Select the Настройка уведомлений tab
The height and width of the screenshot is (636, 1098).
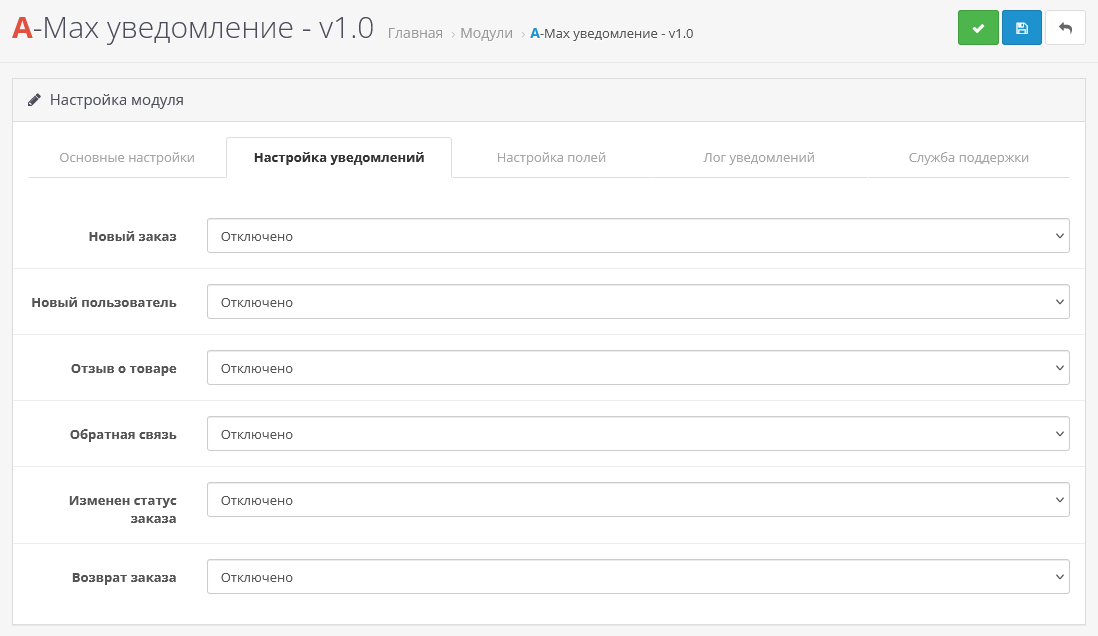point(339,157)
